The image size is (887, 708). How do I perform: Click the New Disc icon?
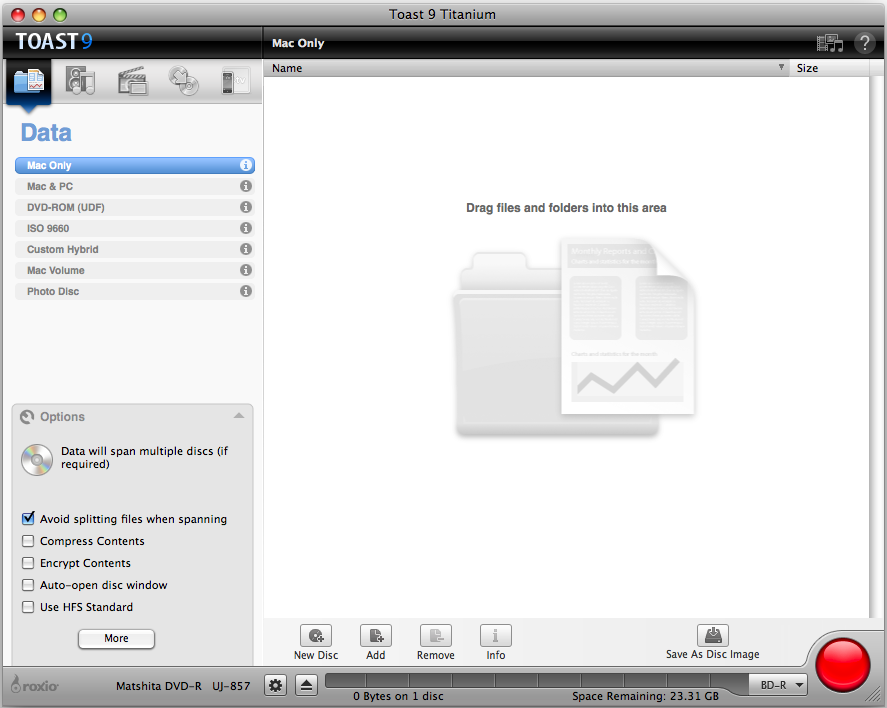coord(316,636)
